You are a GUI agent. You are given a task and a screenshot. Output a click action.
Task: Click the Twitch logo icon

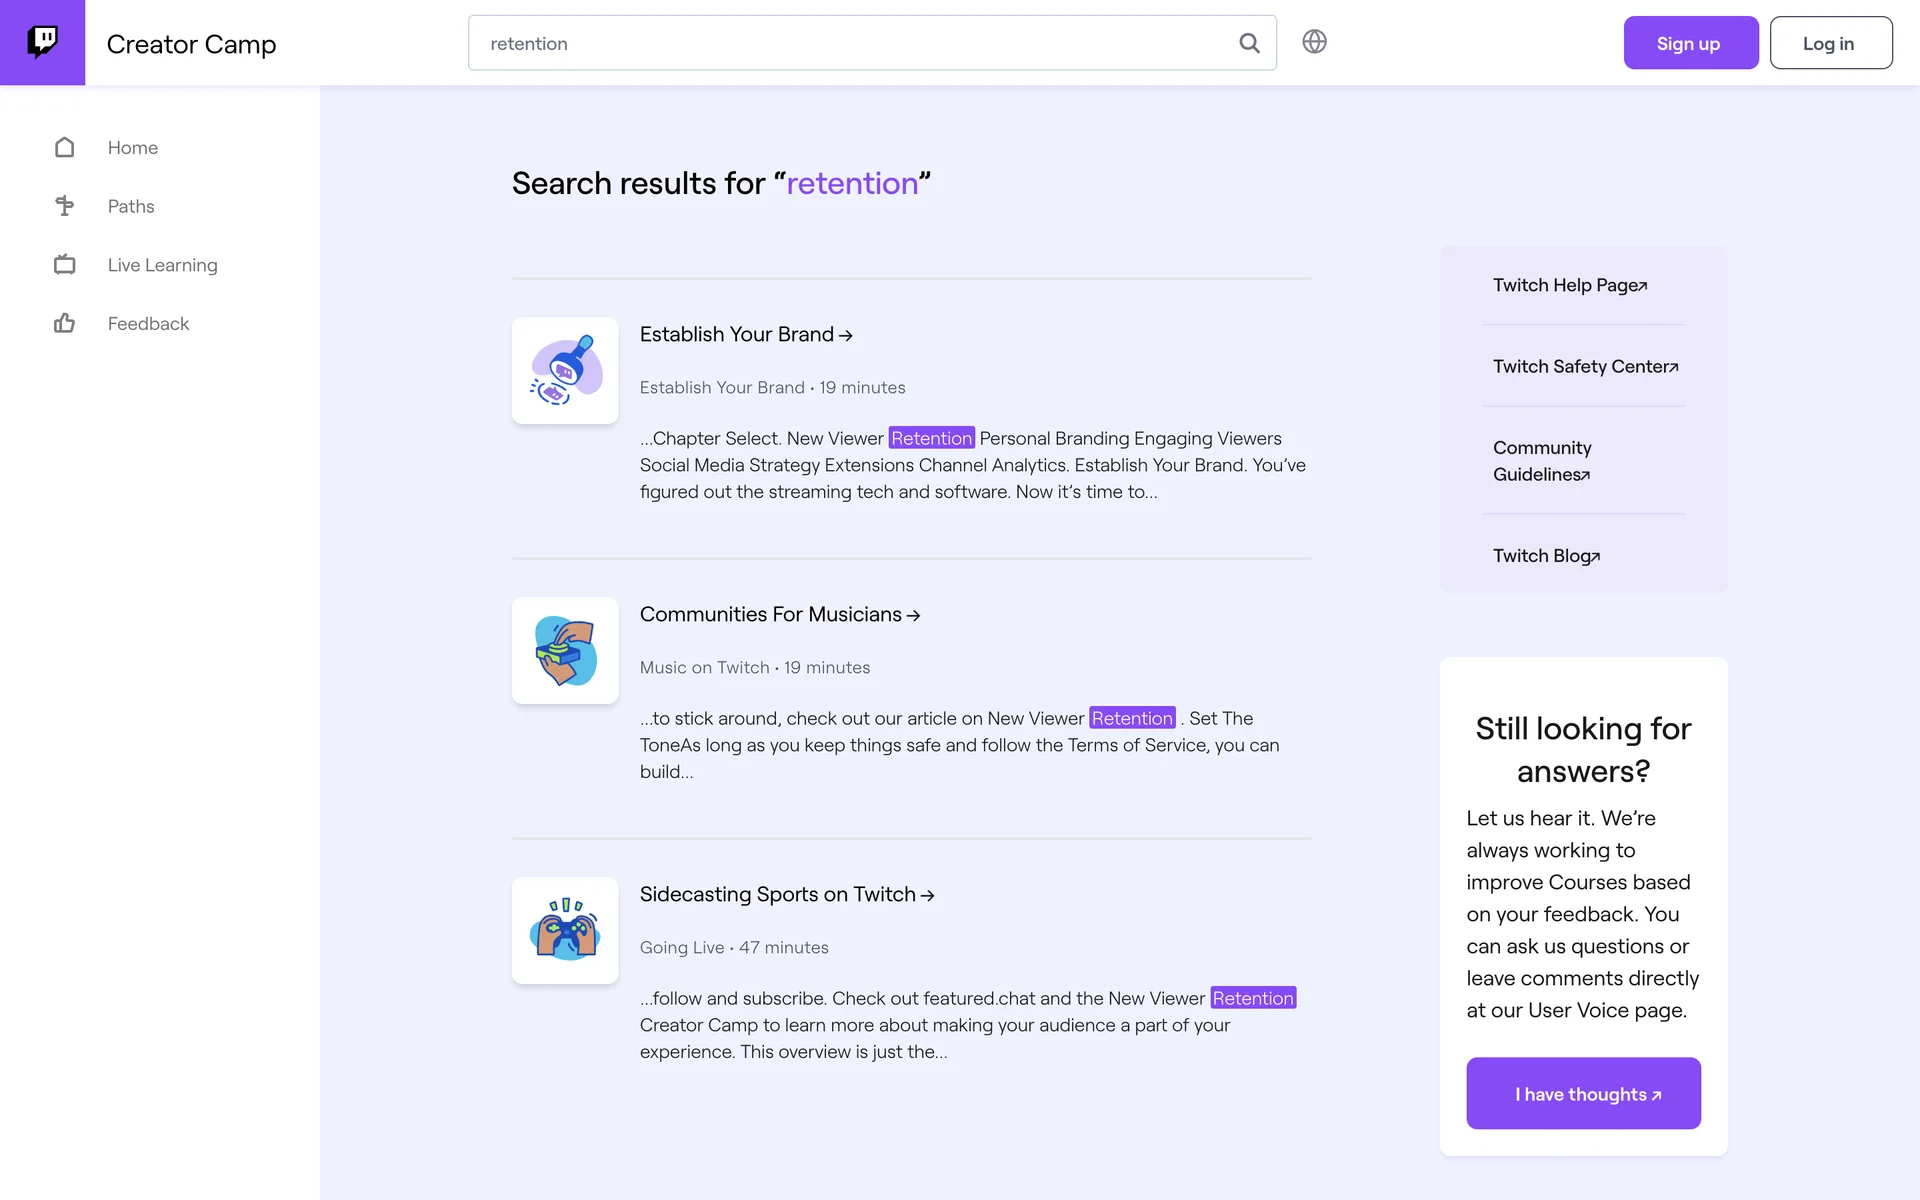(x=42, y=42)
